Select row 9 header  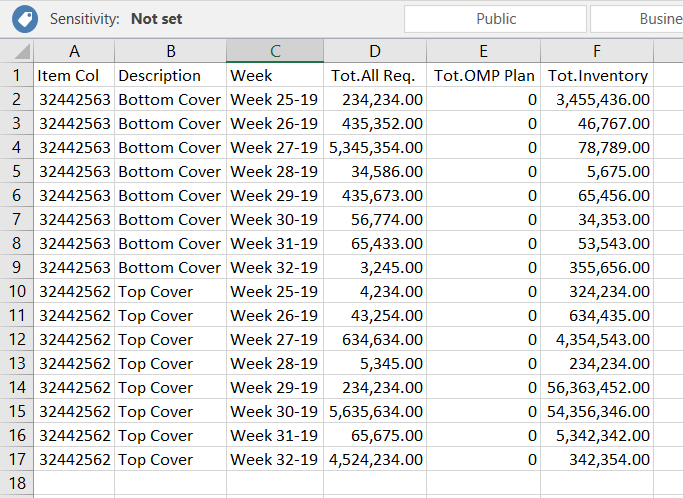(x=17, y=267)
